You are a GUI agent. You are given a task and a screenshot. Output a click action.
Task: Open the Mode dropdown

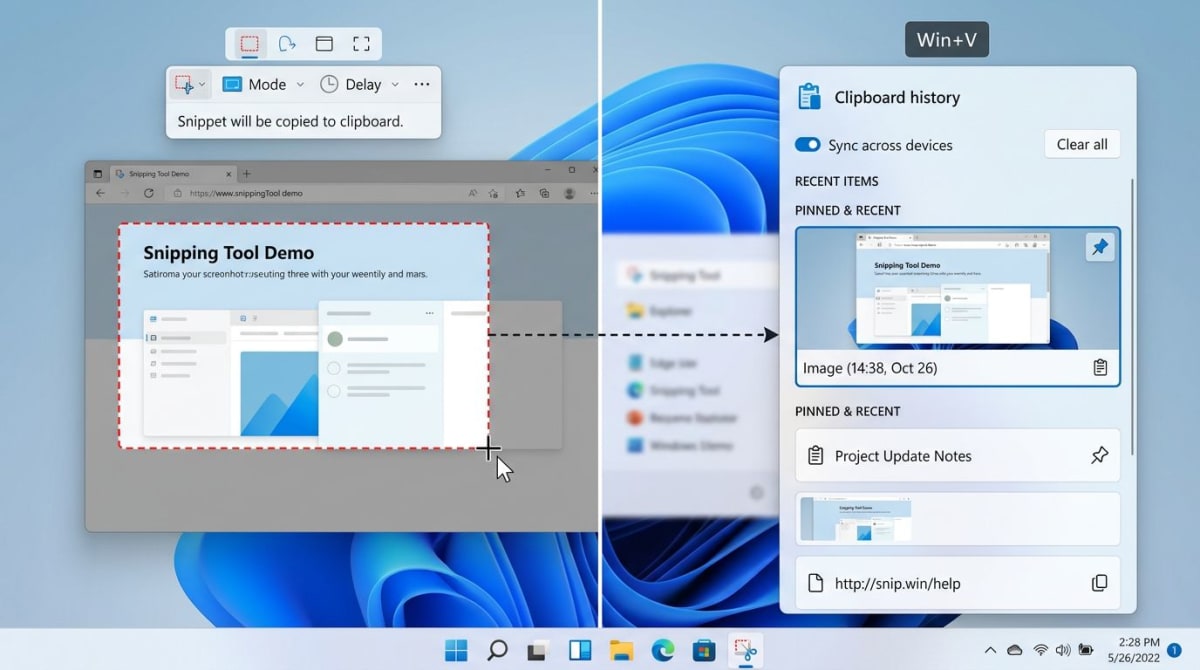pos(263,84)
